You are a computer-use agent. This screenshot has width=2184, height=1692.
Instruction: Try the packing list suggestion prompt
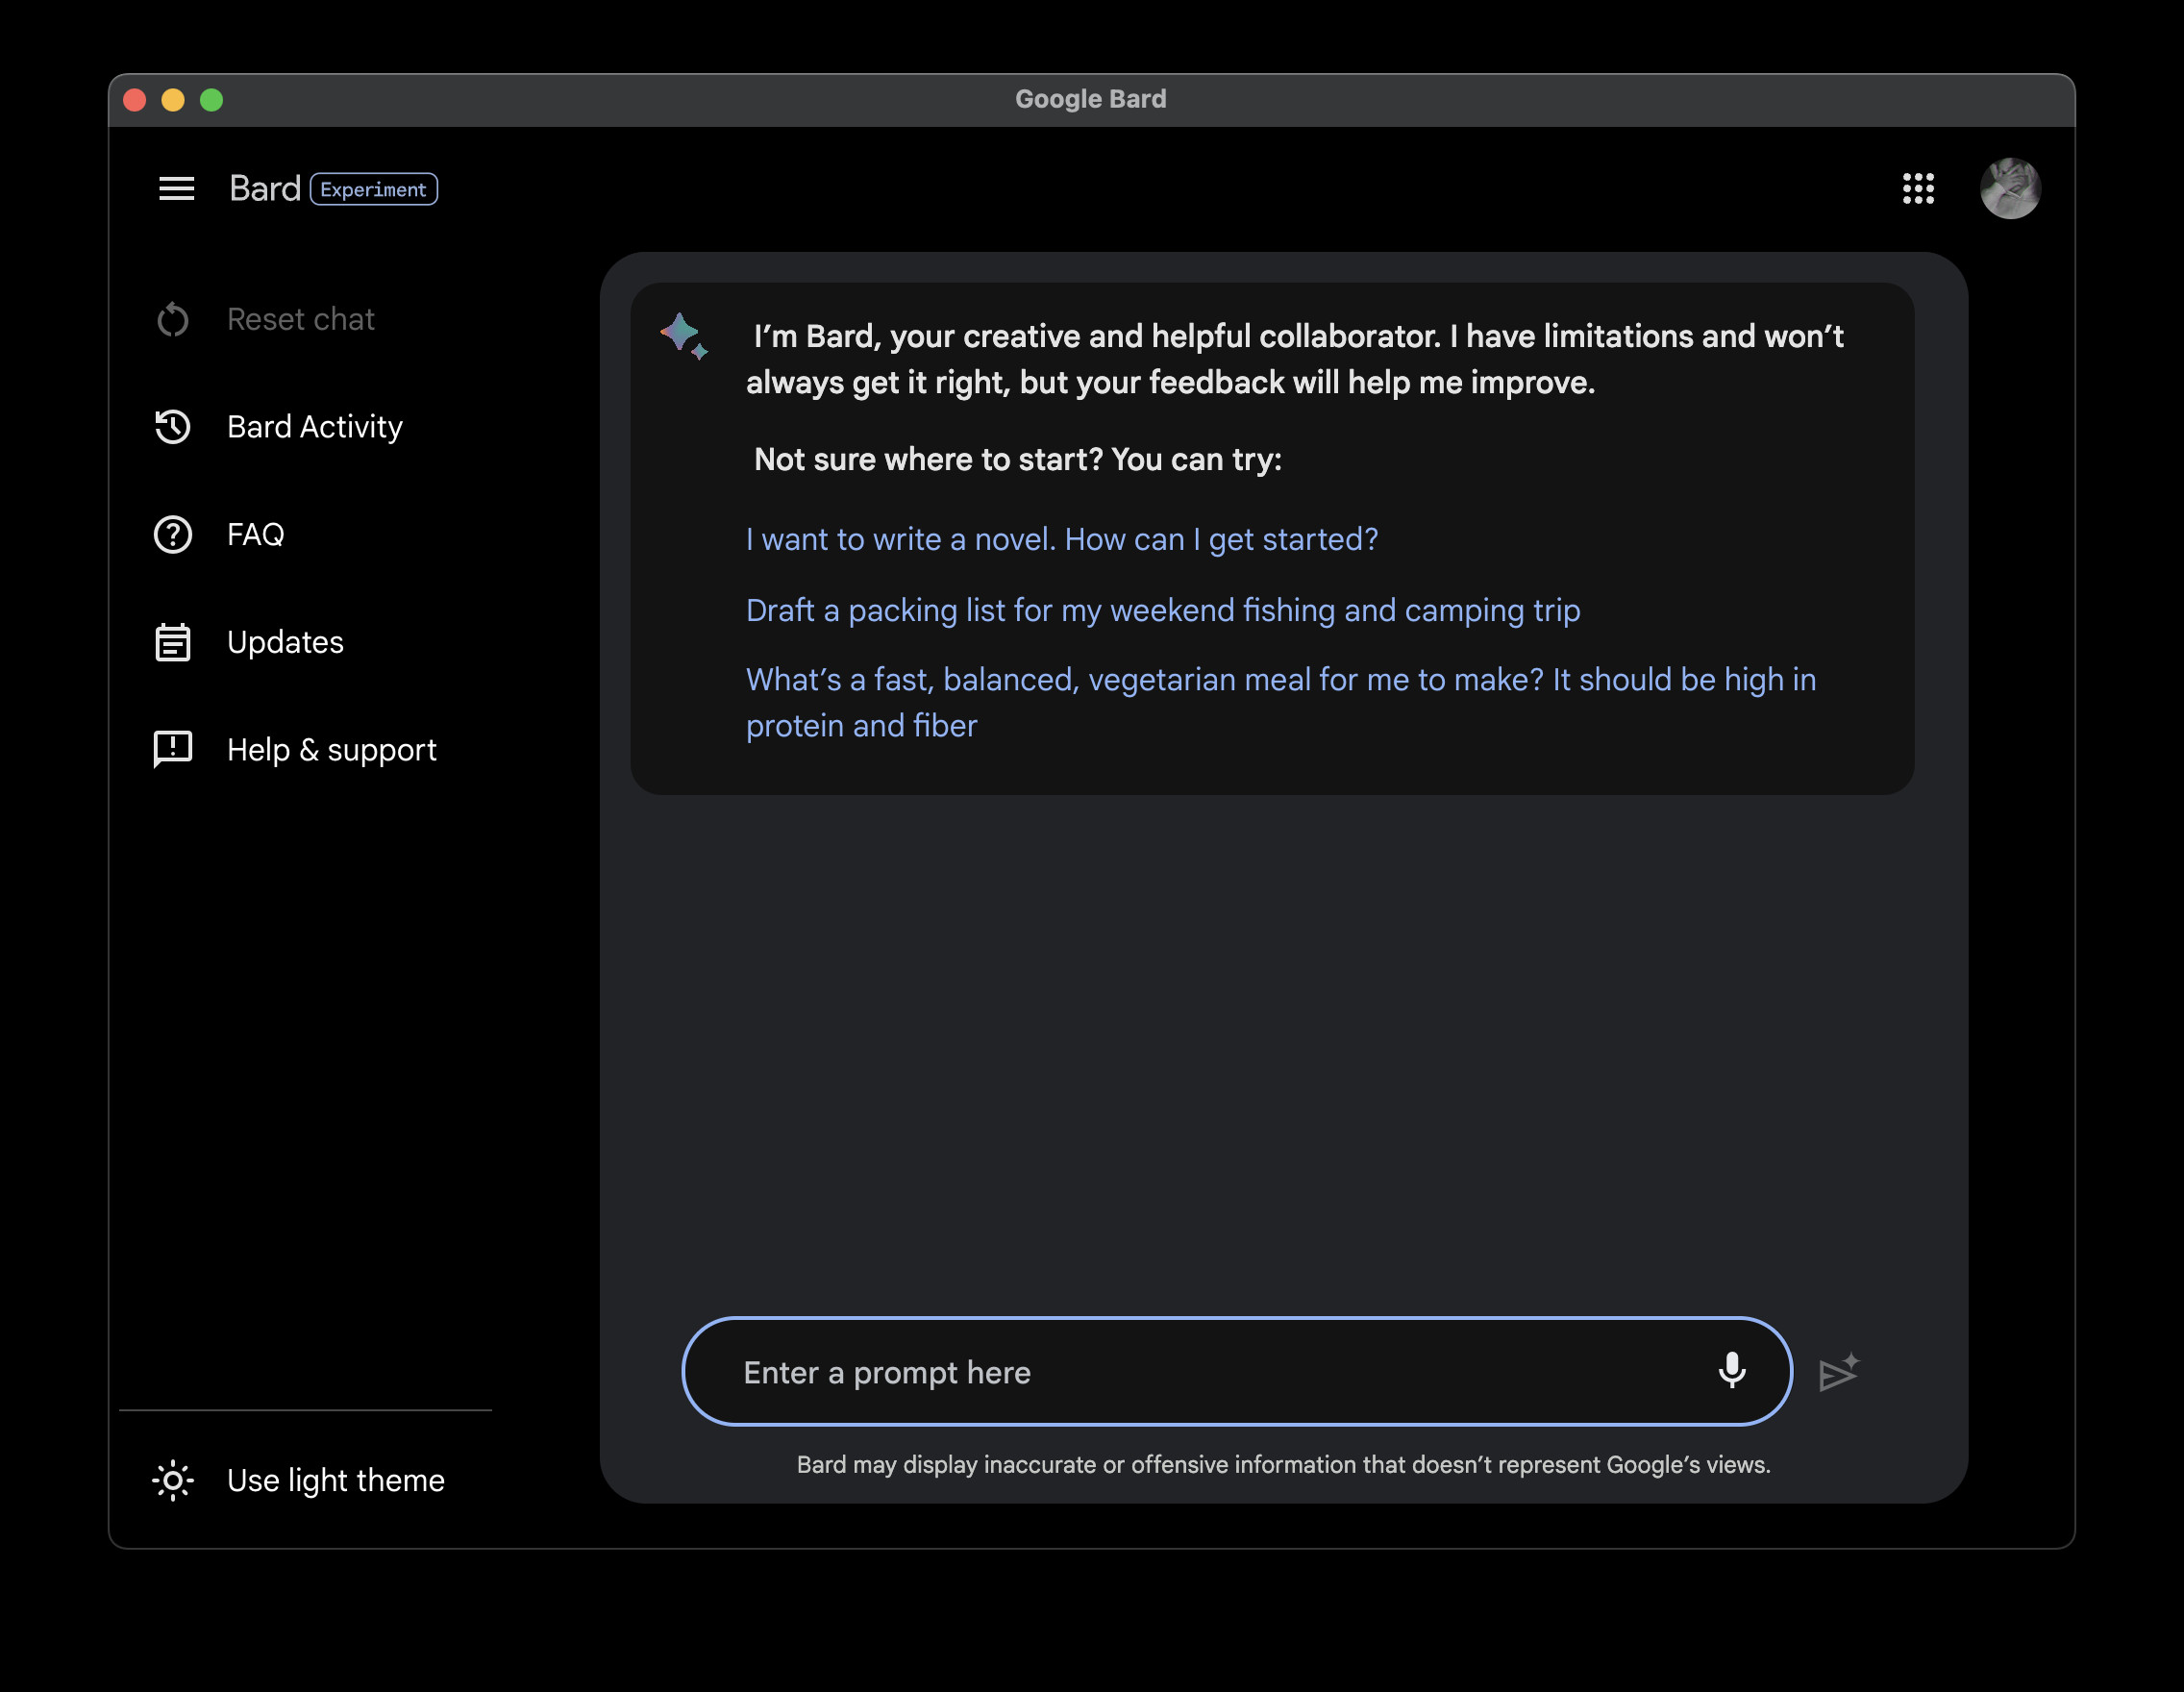click(x=1163, y=610)
